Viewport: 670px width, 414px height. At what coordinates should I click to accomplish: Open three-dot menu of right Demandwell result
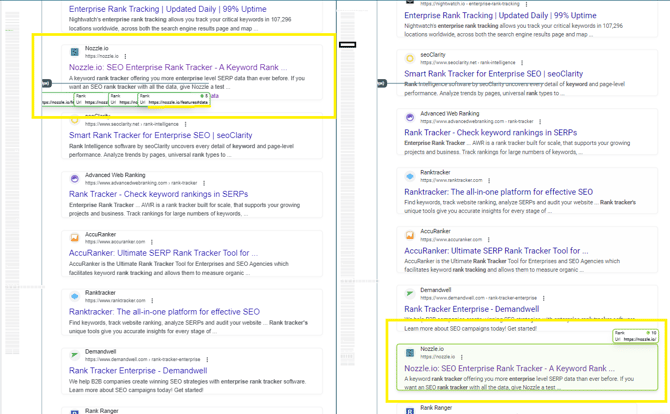544,298
